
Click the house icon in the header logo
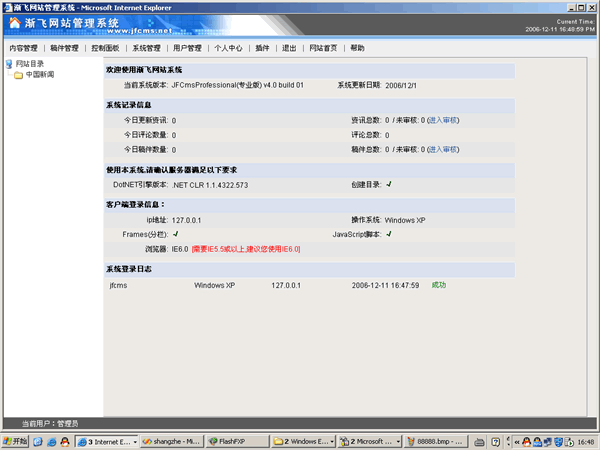point(15,23)
